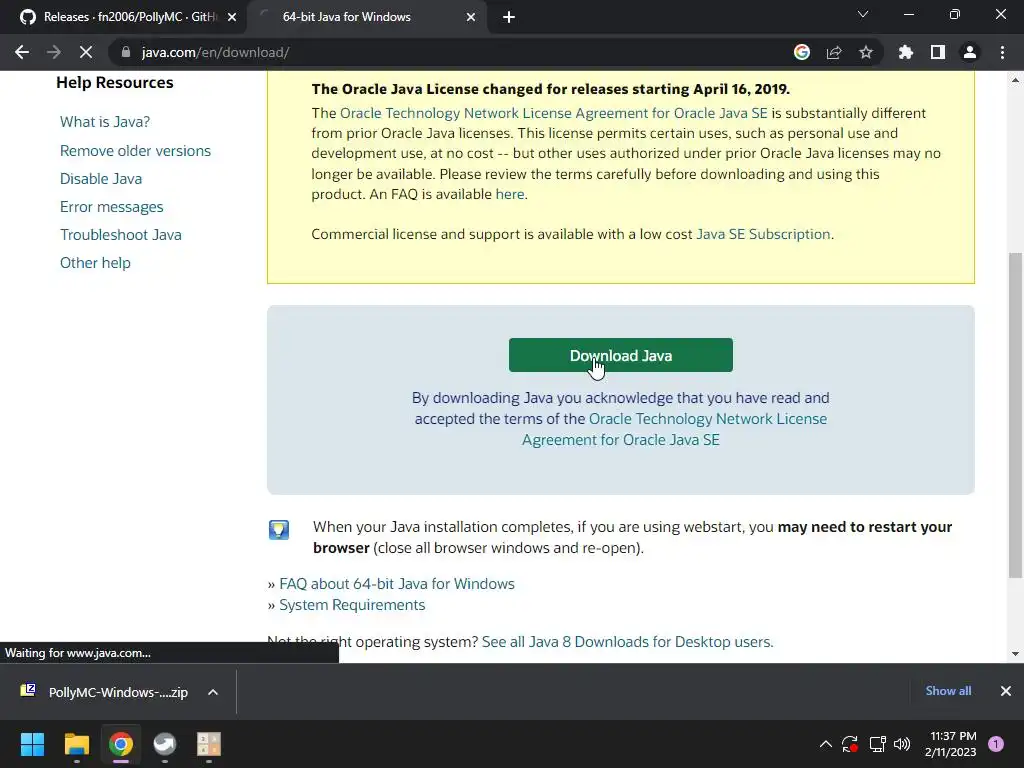Click the scrollbar up arrow
Screen dimensions: 1024x768
(1015, 80)
